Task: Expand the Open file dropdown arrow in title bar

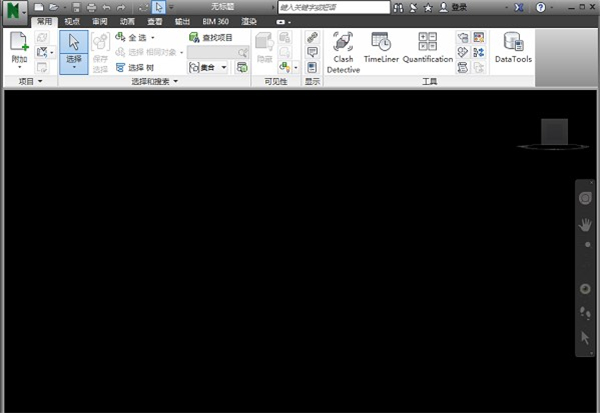Action: click(65, 8)
